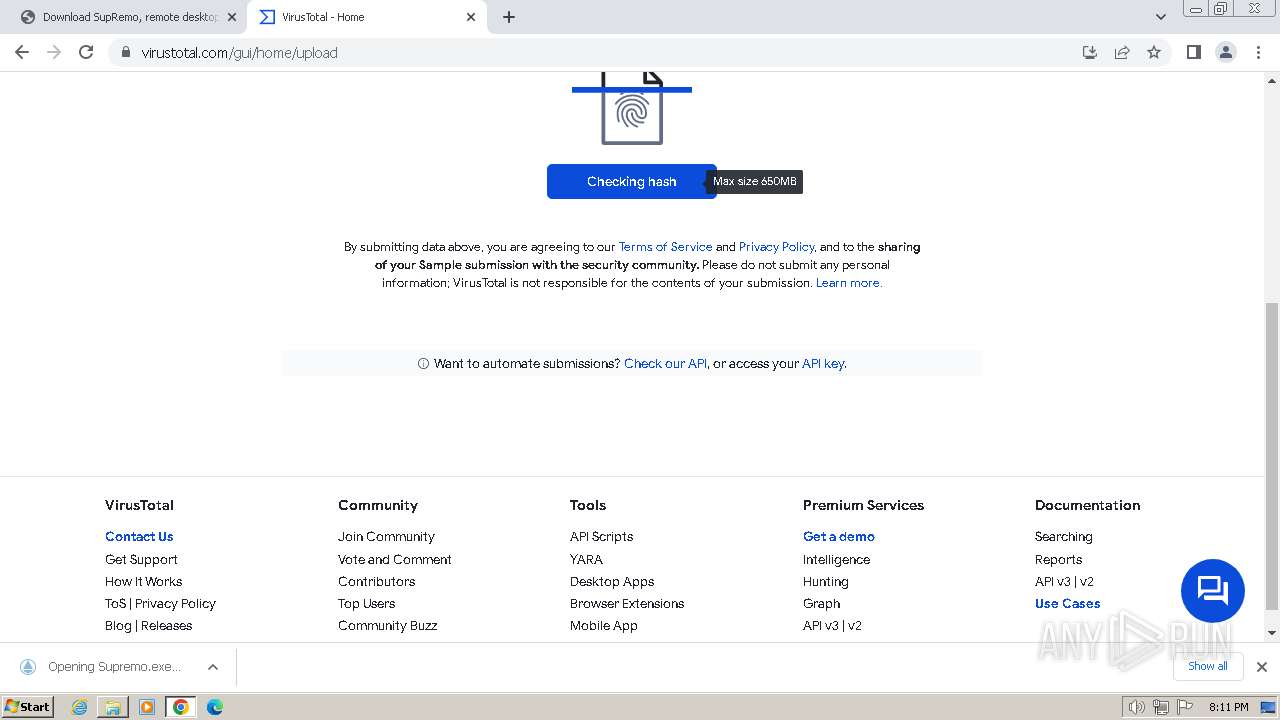1280x720 pixels.
Task: Open tab search dropdown arrow
Action: 1161,17
